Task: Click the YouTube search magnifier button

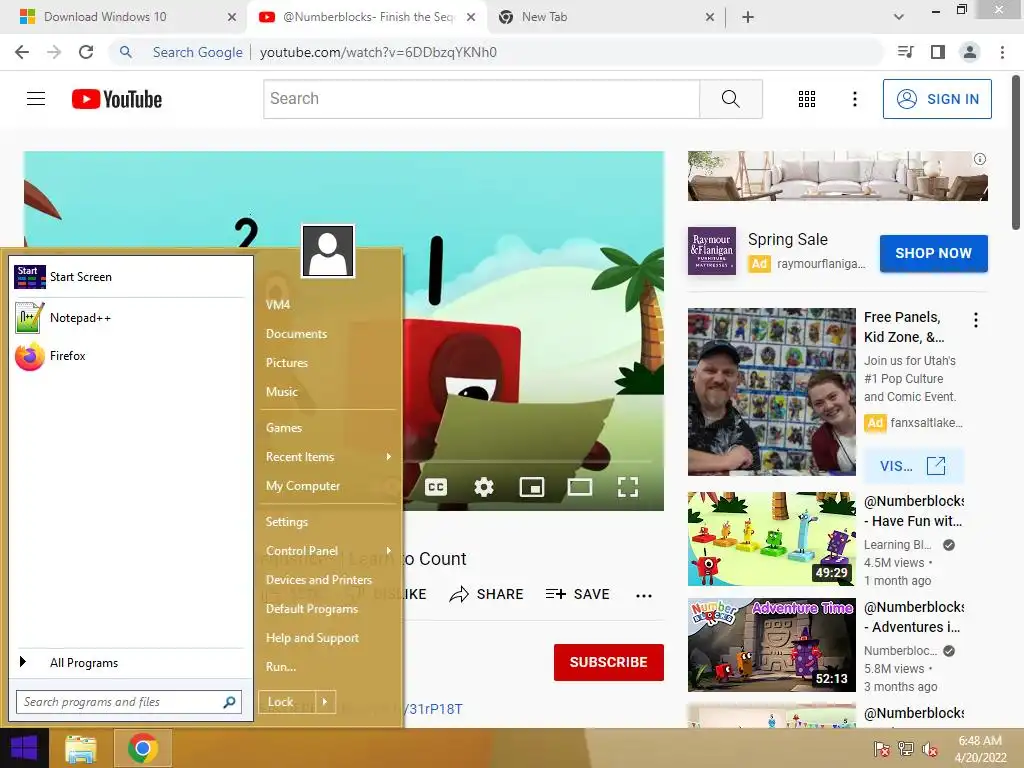Action: (x=731, y=99)
